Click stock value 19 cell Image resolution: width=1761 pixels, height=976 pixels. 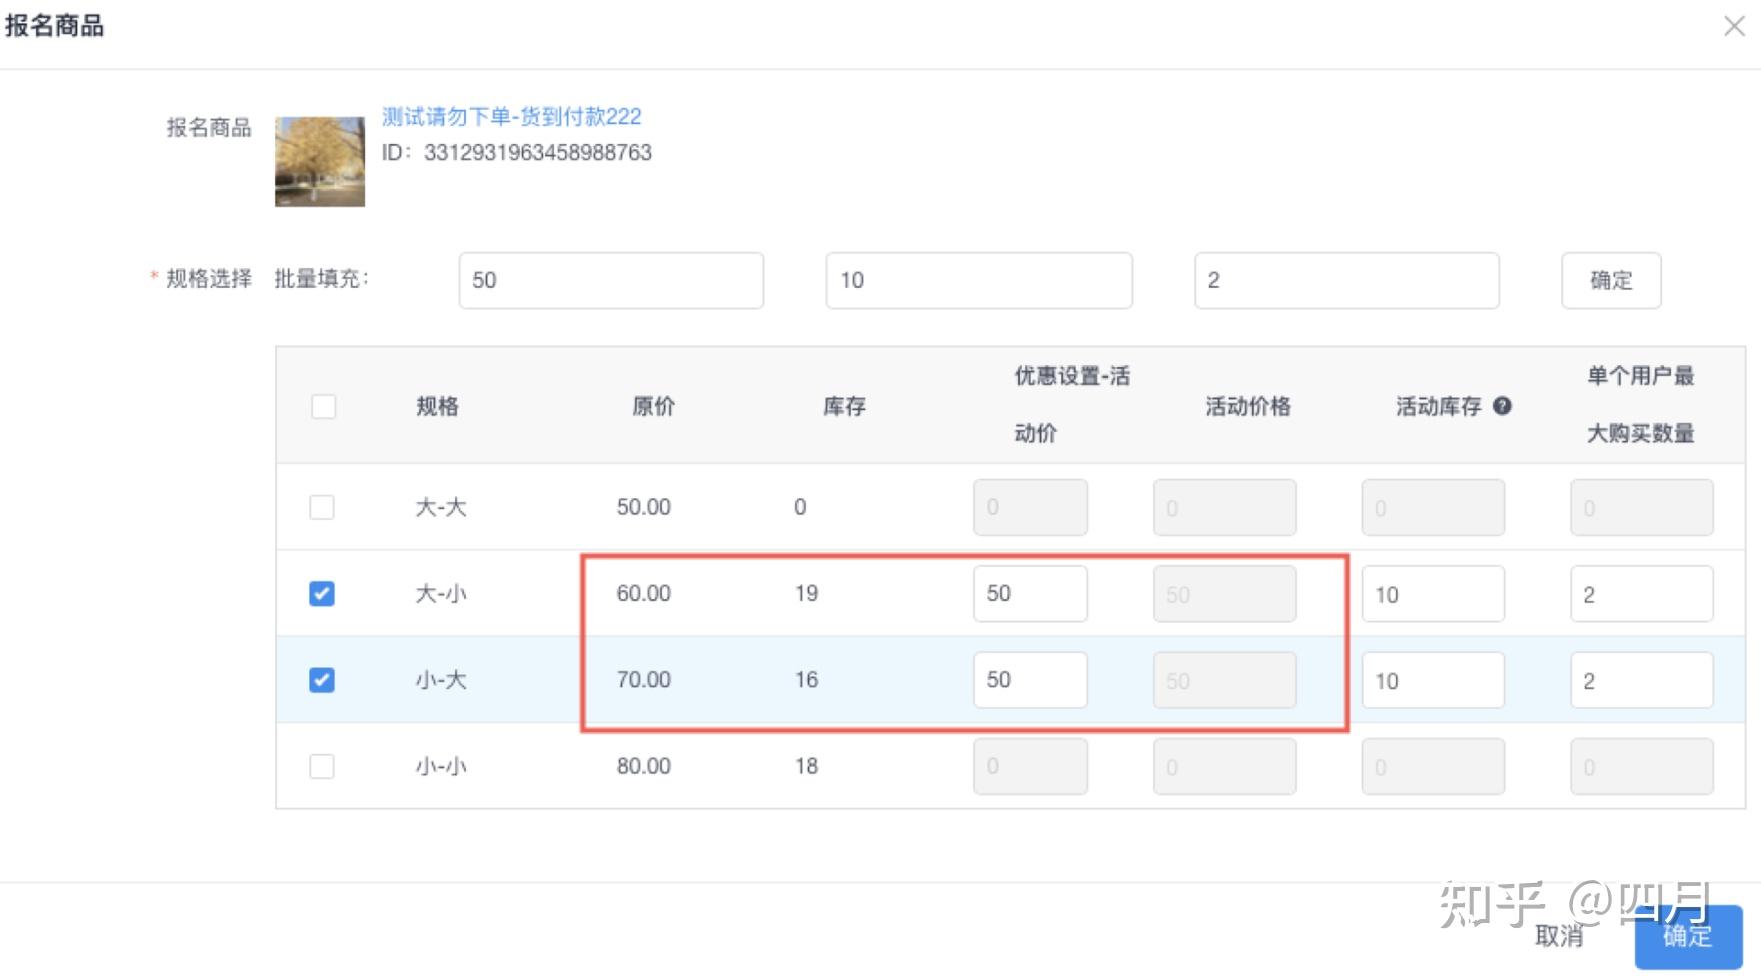coord(807,593)
